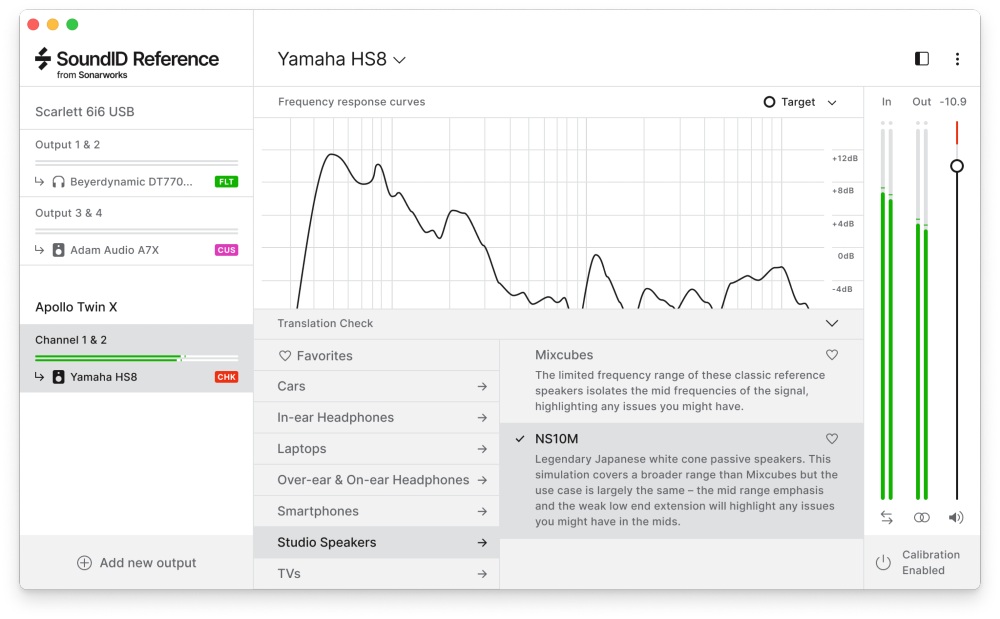Click the CHK badge on Yamaha HS8
The image size is (1000, 619).
click(x=228, y=377)
